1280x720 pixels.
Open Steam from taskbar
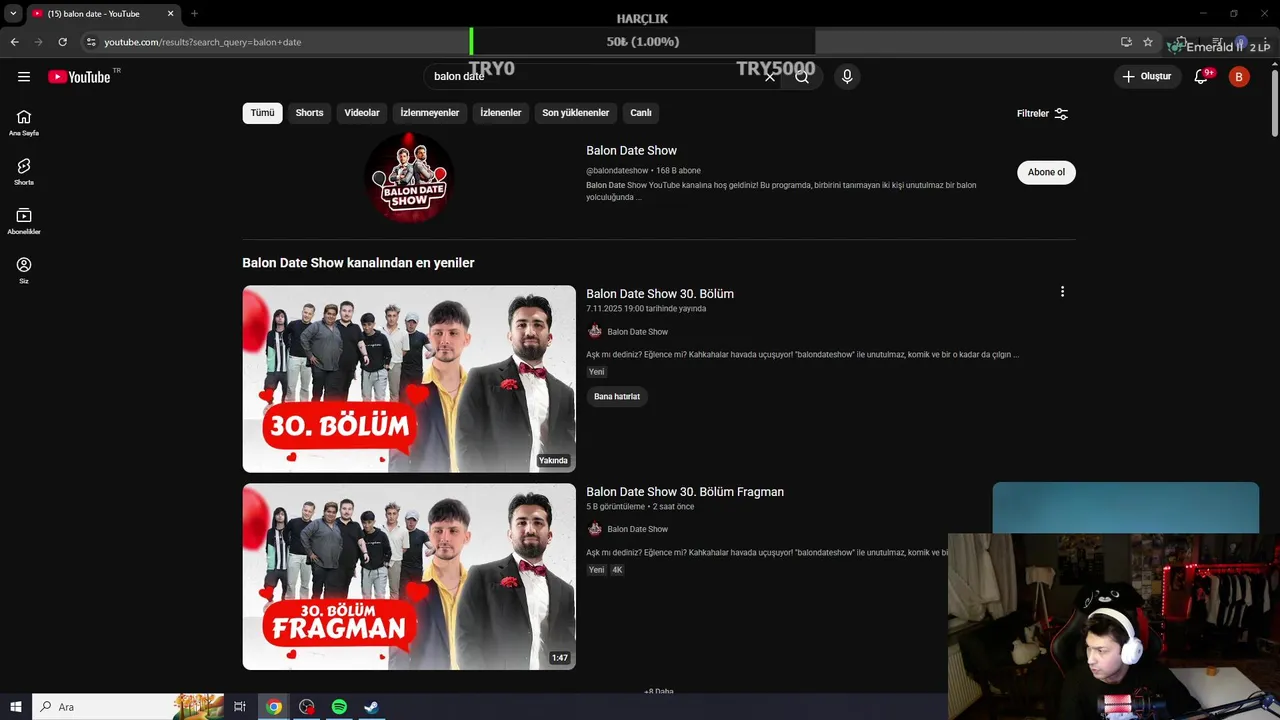[x=371, y=707]
